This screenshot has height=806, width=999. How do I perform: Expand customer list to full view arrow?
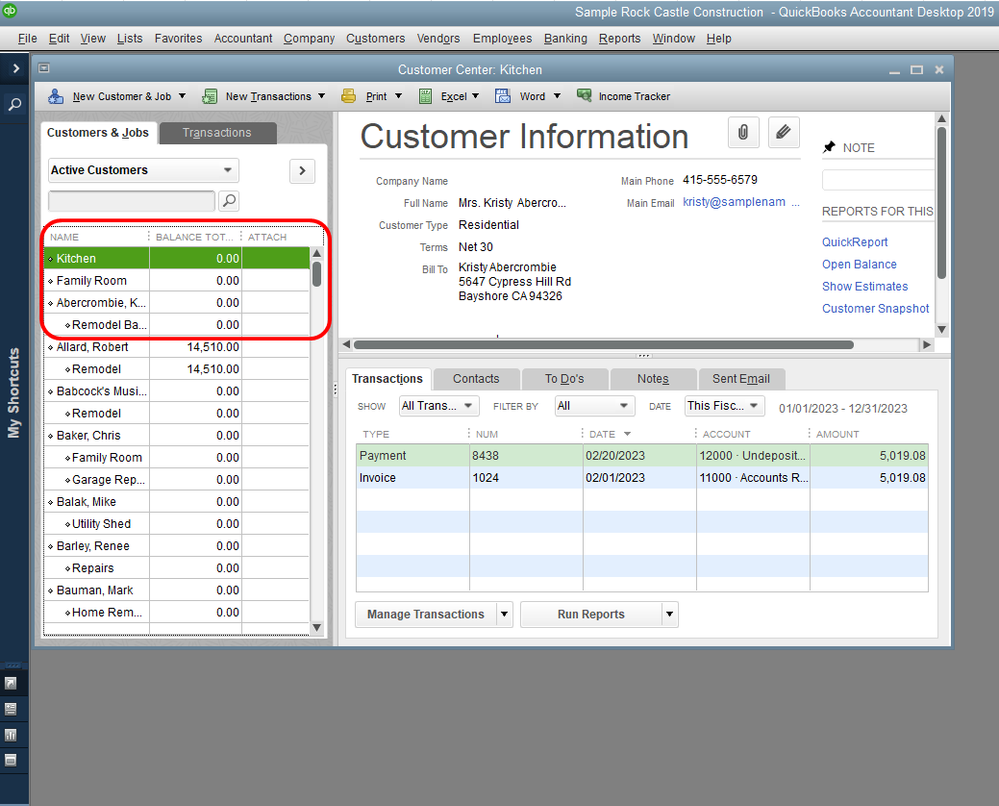(301, 171)
